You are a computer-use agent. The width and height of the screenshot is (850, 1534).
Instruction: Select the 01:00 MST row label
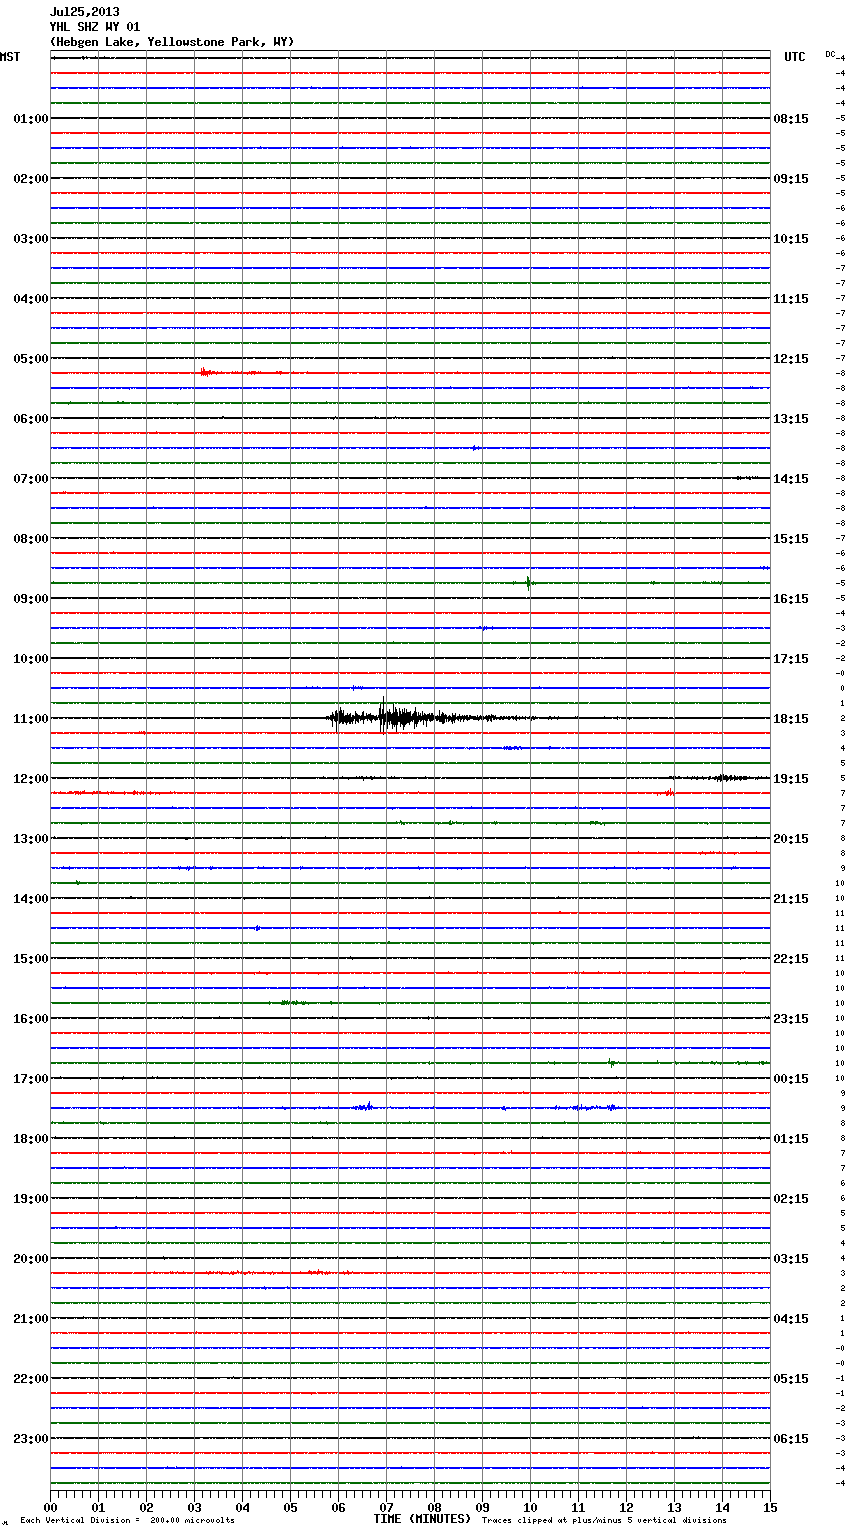coord(30,119)
